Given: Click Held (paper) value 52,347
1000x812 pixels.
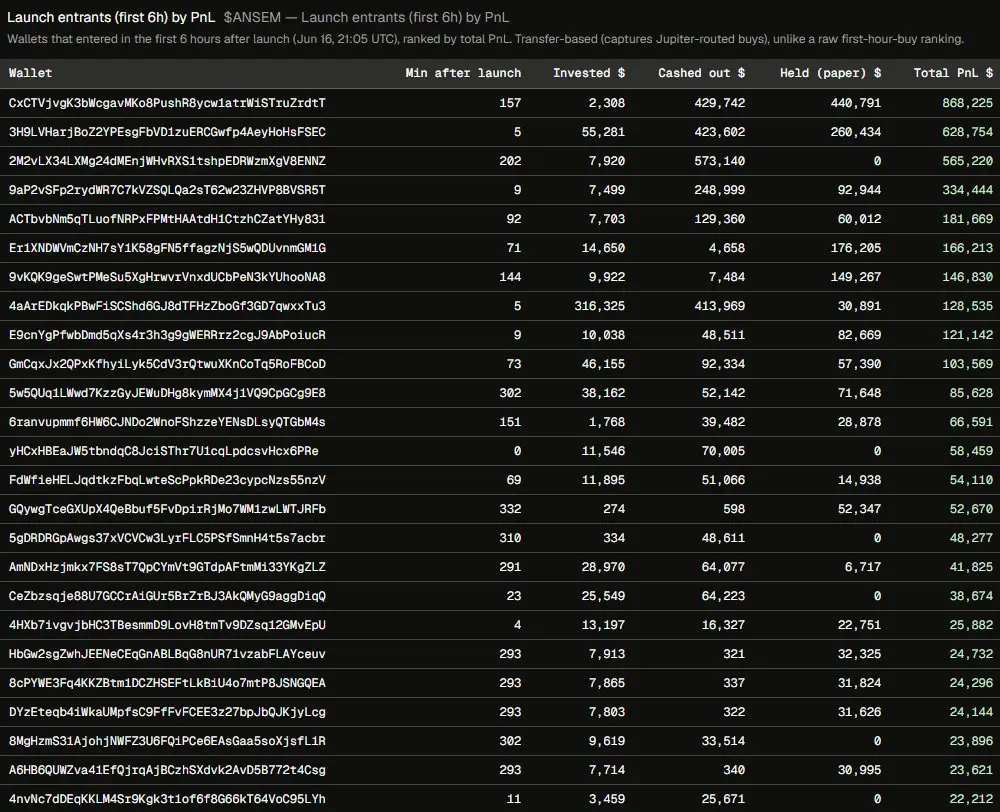Looking at the screenshot, I should (x=860, y=509).
